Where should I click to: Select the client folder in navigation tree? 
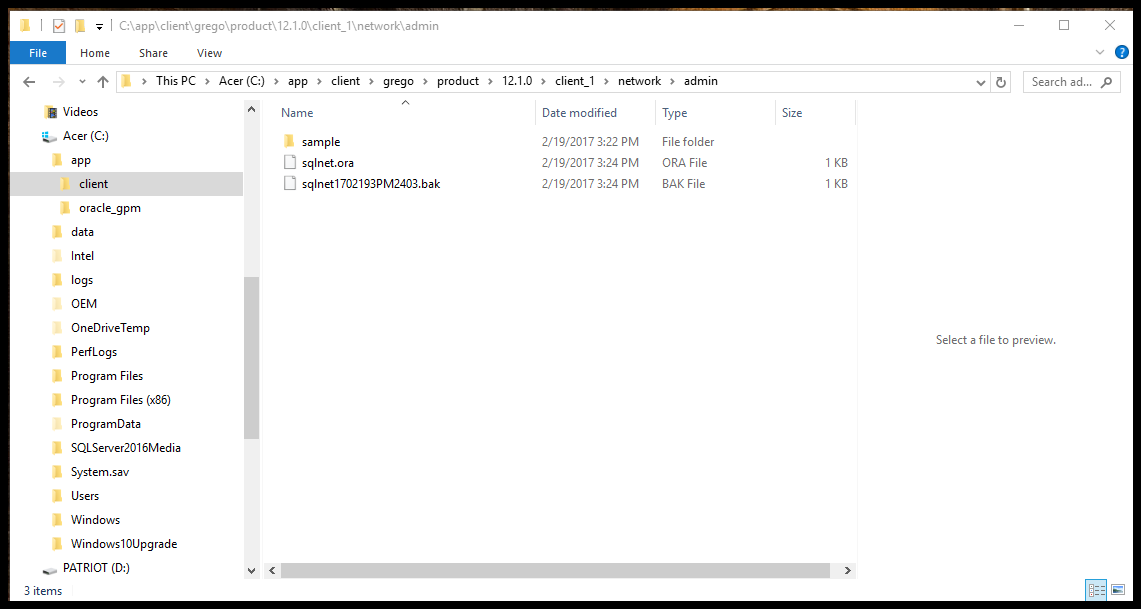point(93,184)
